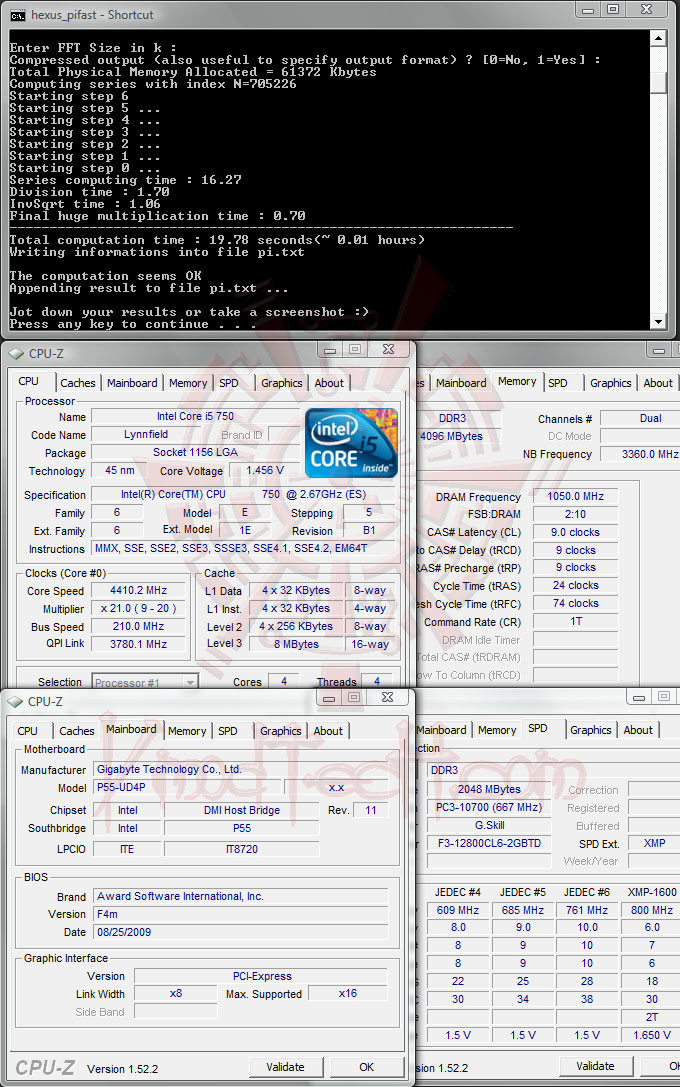Close the hexus_pifast console window
This screenshot has height=1087, width=680.
point(647,10)
